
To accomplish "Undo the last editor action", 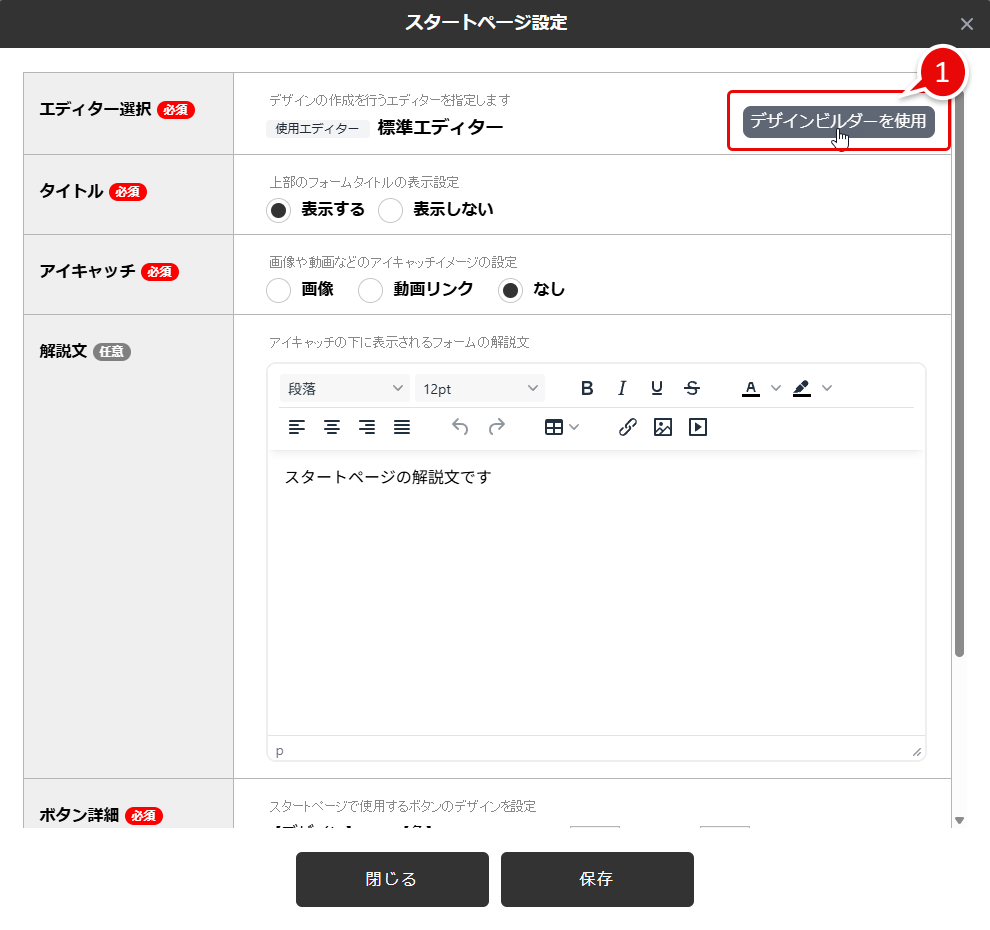I will (x=460, y=427).
